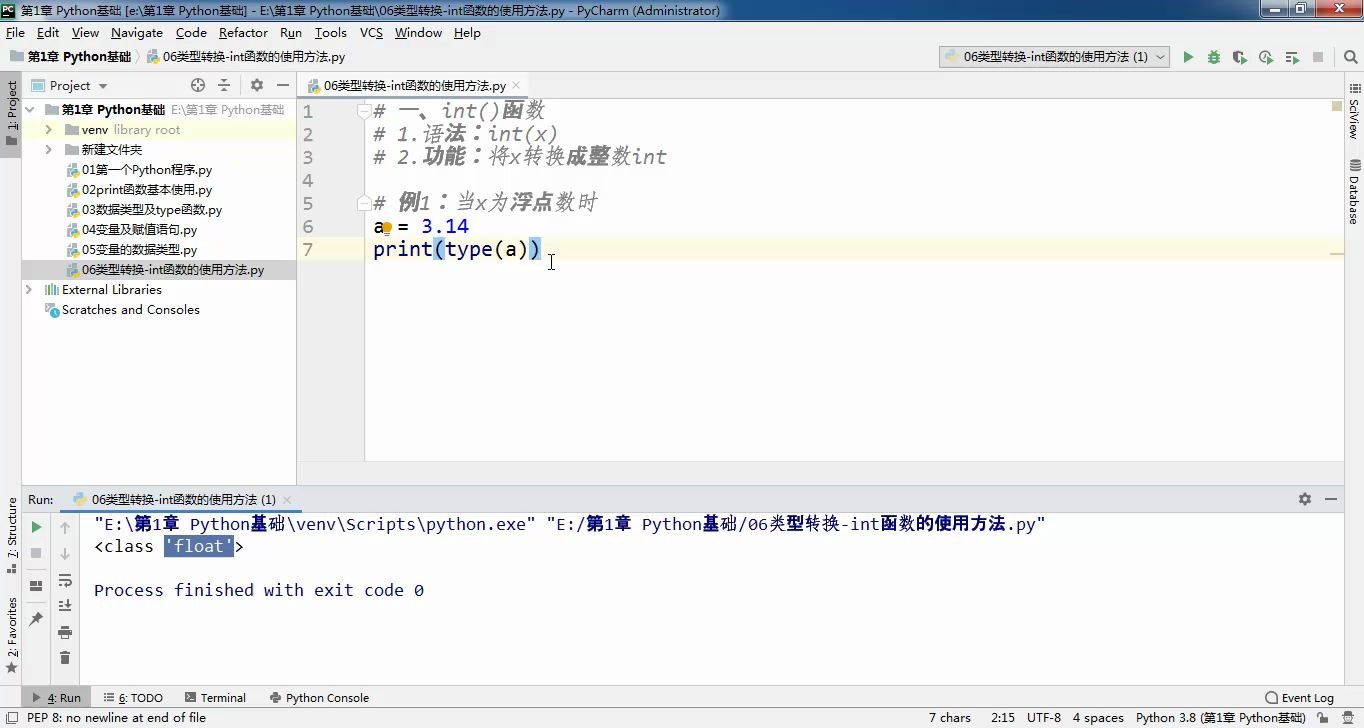Open the Database side panel
Image resolution: width=1364 pixels, height=728 pixels.
click(x=1354, y=192)
